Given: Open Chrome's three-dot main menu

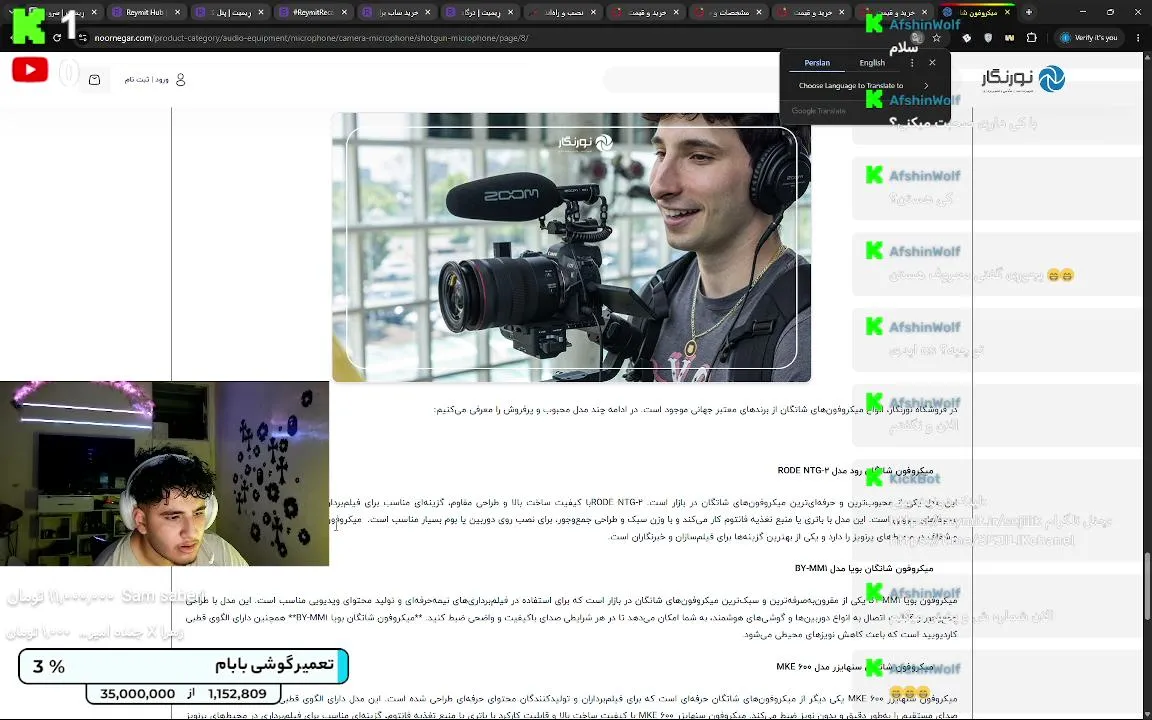Looking at the screenshot, I should pos(1138,37).
